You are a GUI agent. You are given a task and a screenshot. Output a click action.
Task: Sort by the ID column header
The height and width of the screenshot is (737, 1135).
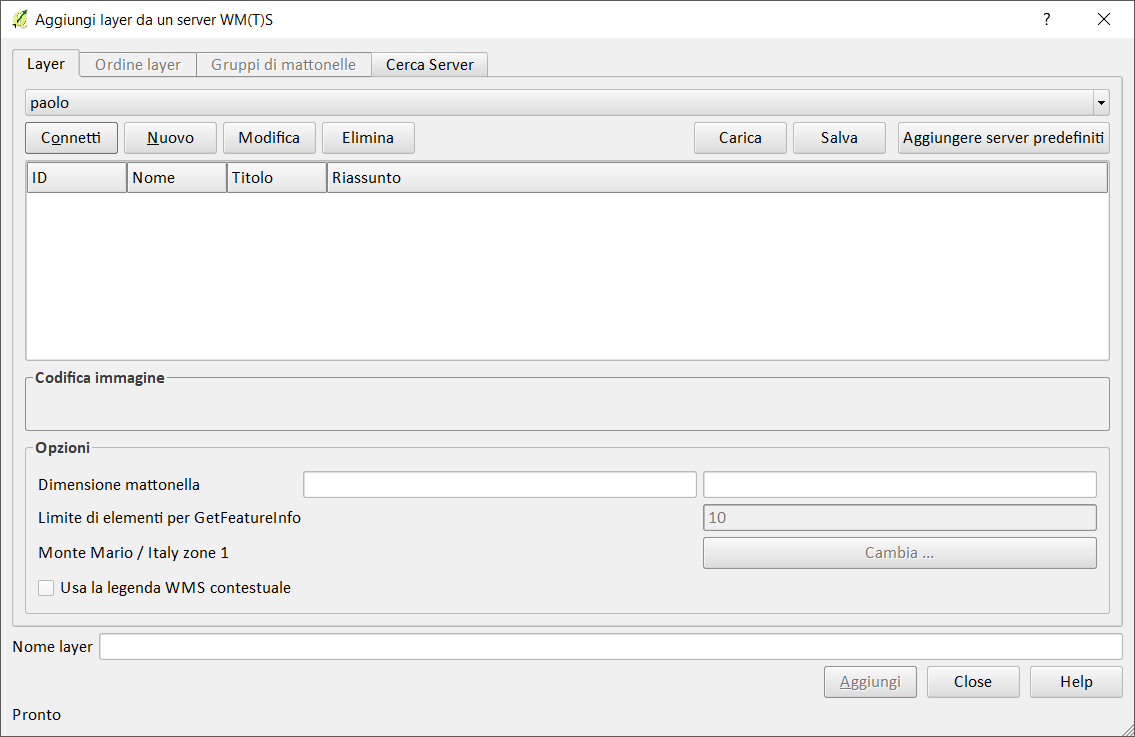pos(76,178)
